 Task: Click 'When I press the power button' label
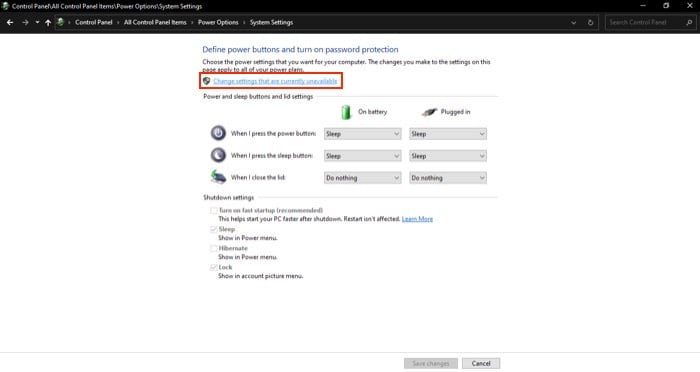273,134
